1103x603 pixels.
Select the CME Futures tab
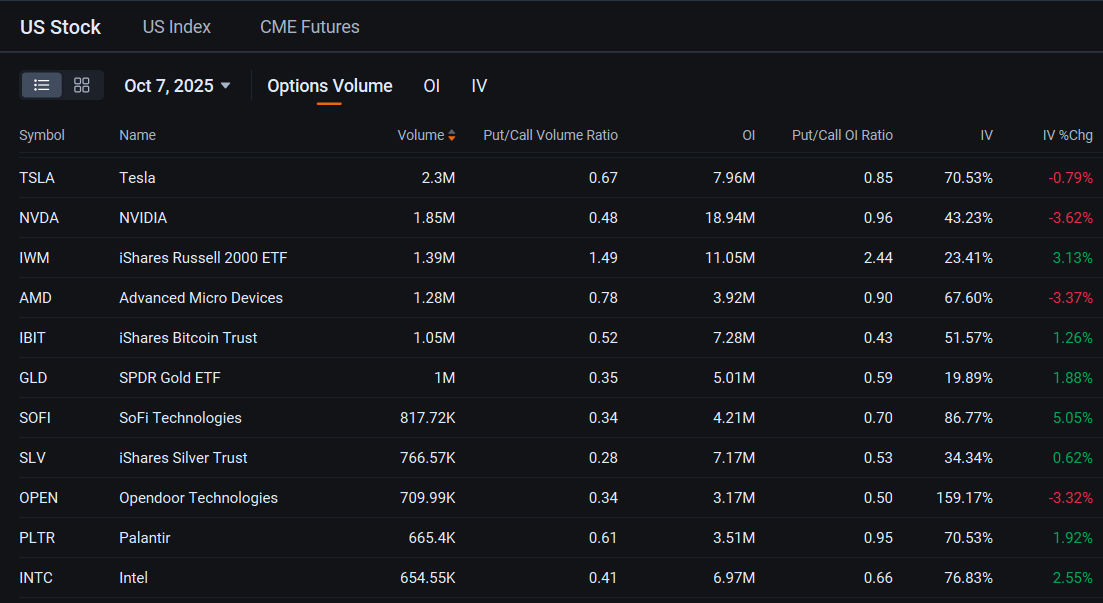310,27
